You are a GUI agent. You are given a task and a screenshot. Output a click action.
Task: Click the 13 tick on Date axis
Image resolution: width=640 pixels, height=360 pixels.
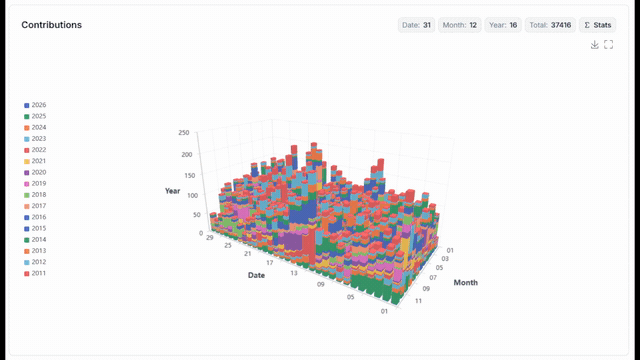coord(294,273)
